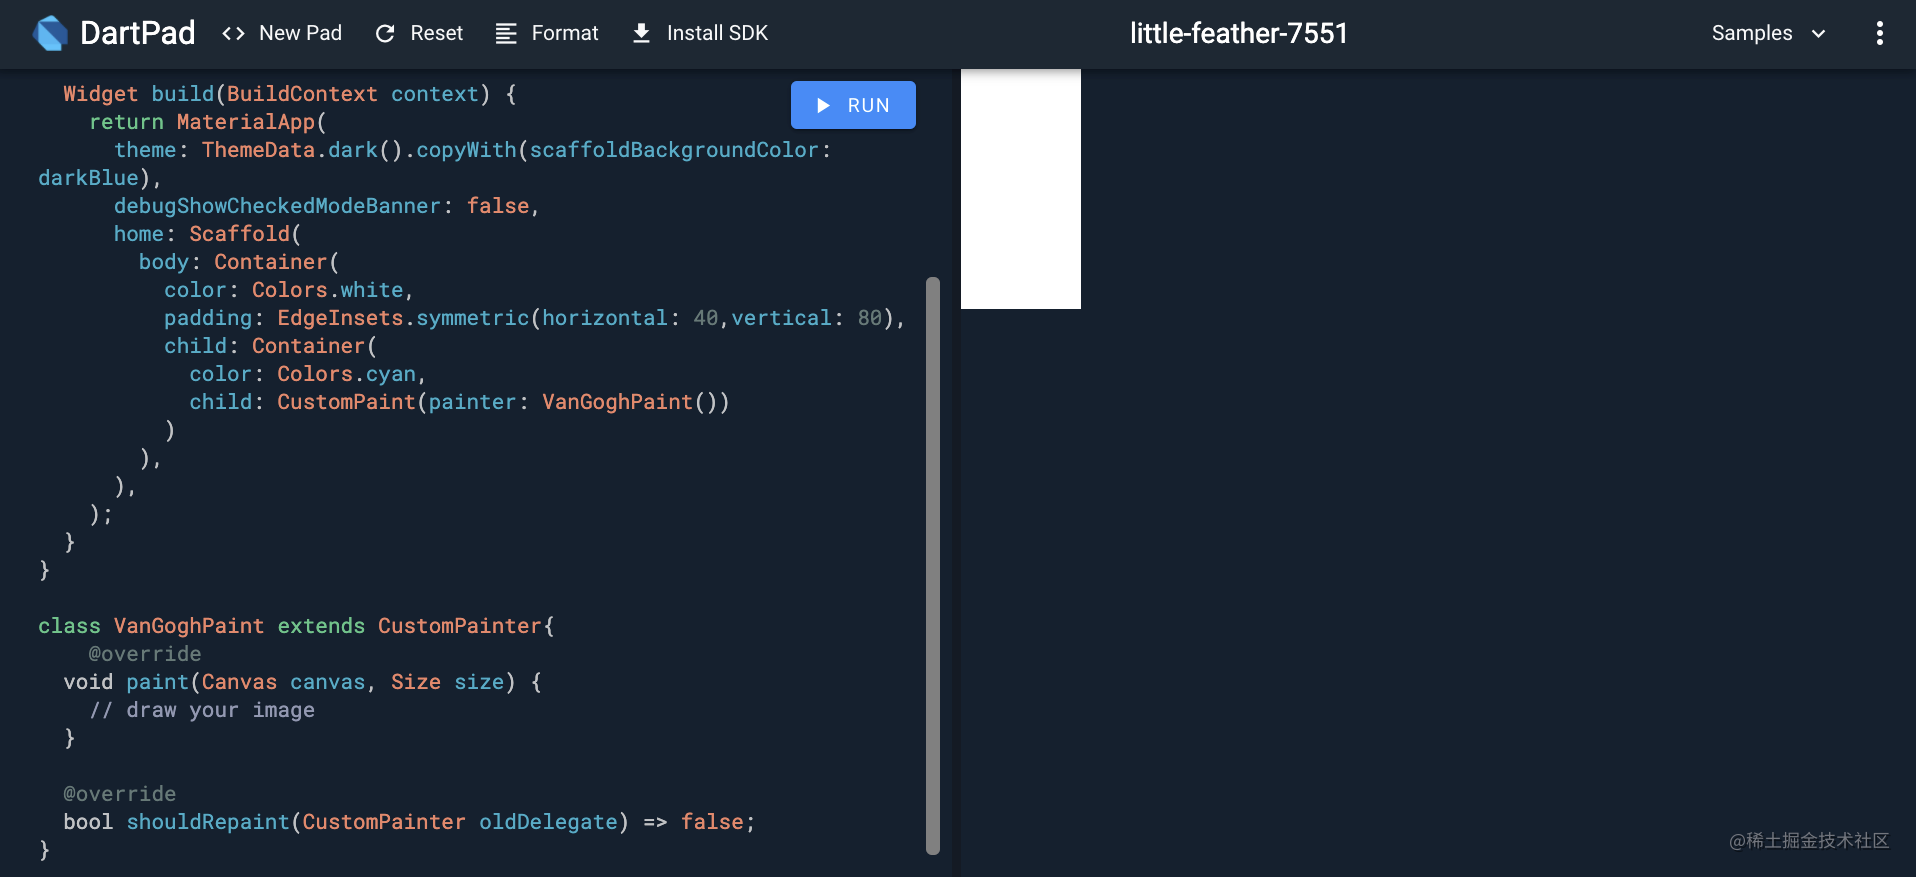Click the play triangle in the RUN button
The image size is (1916, 877).
(x=823, y=105)
